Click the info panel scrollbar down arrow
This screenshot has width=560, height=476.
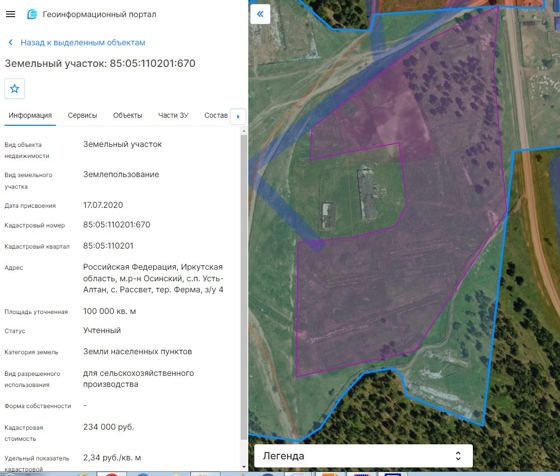pos(244,467)
